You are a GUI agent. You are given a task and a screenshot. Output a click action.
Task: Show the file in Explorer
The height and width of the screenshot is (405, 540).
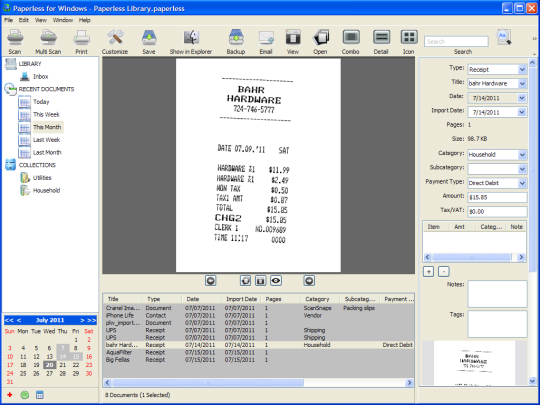click(191, 38)
